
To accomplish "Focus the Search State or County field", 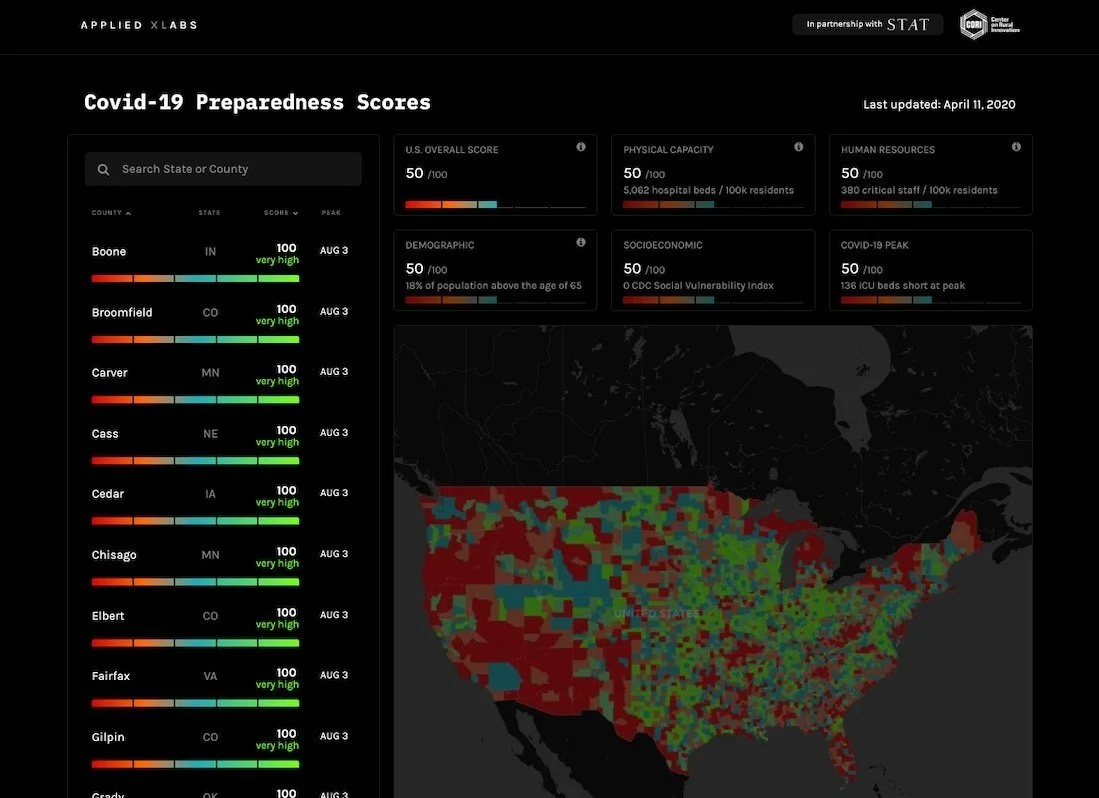I will click(223, 169).
